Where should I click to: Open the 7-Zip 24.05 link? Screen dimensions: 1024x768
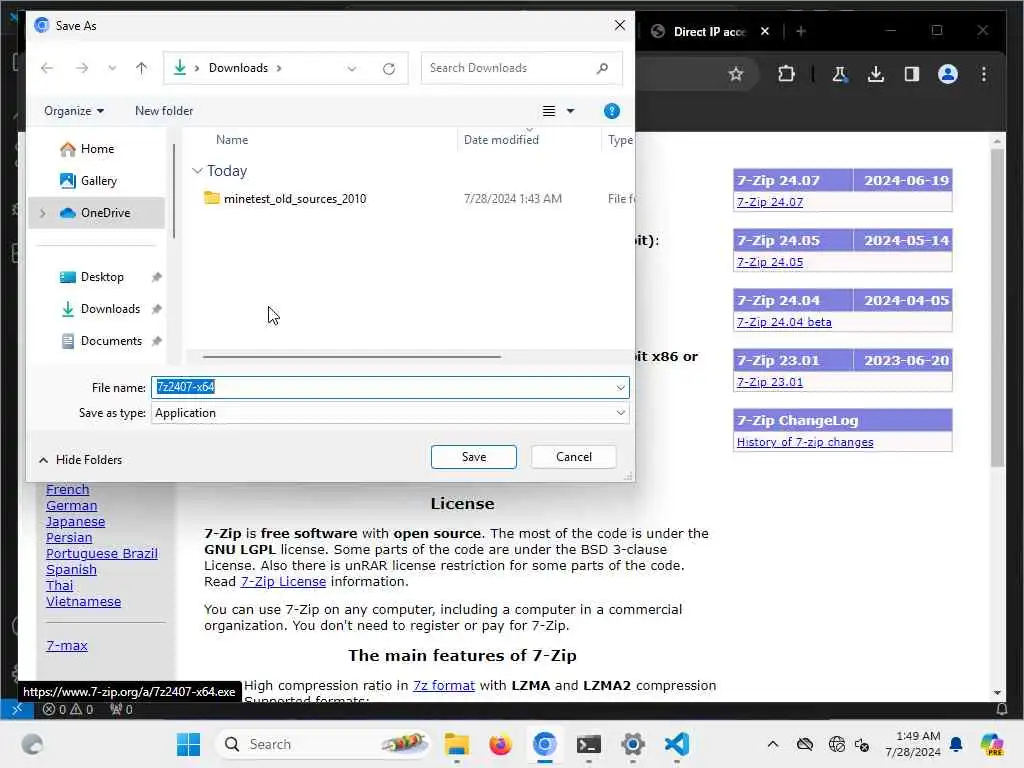770,263
